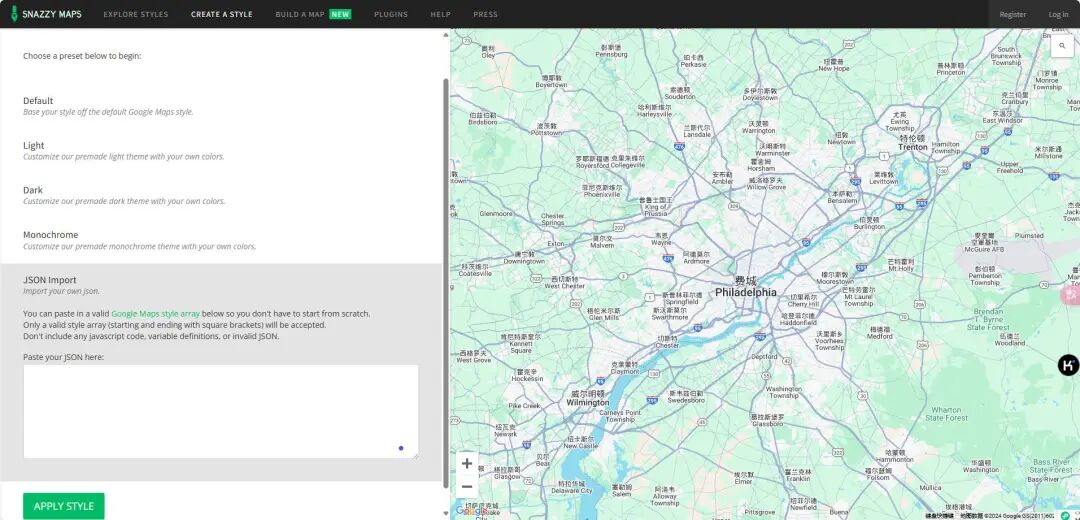
Task: Open the Google Maps style array link
Action: pyautogui.click(x=155, y=313)
